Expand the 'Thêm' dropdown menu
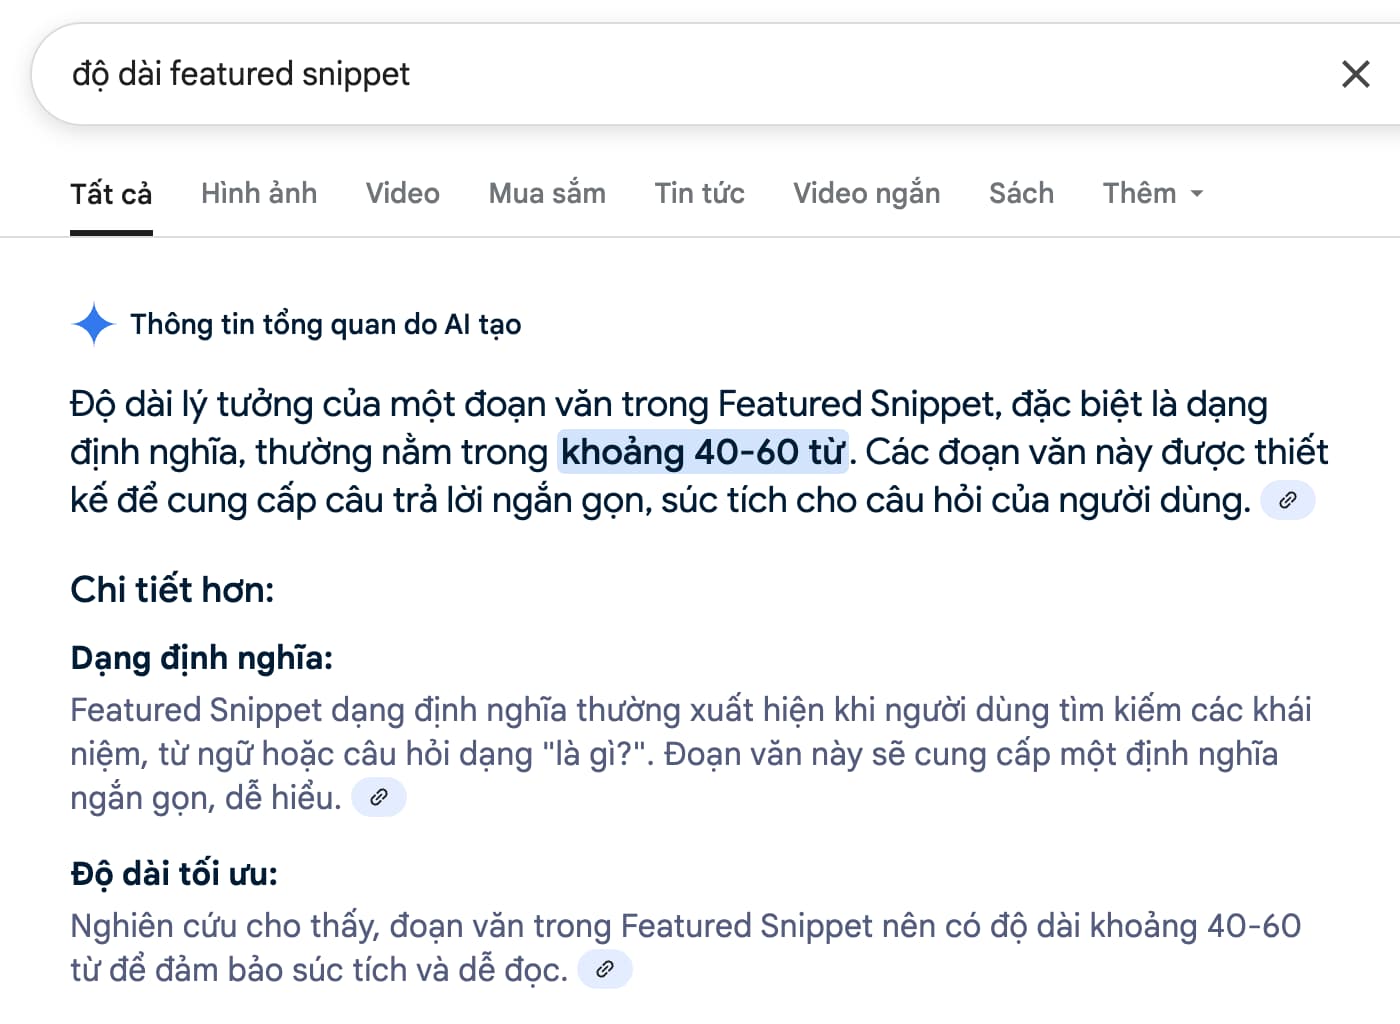Viewport: 1400px width, 1024px height. pyautogui.click(x=1153, y=193)
